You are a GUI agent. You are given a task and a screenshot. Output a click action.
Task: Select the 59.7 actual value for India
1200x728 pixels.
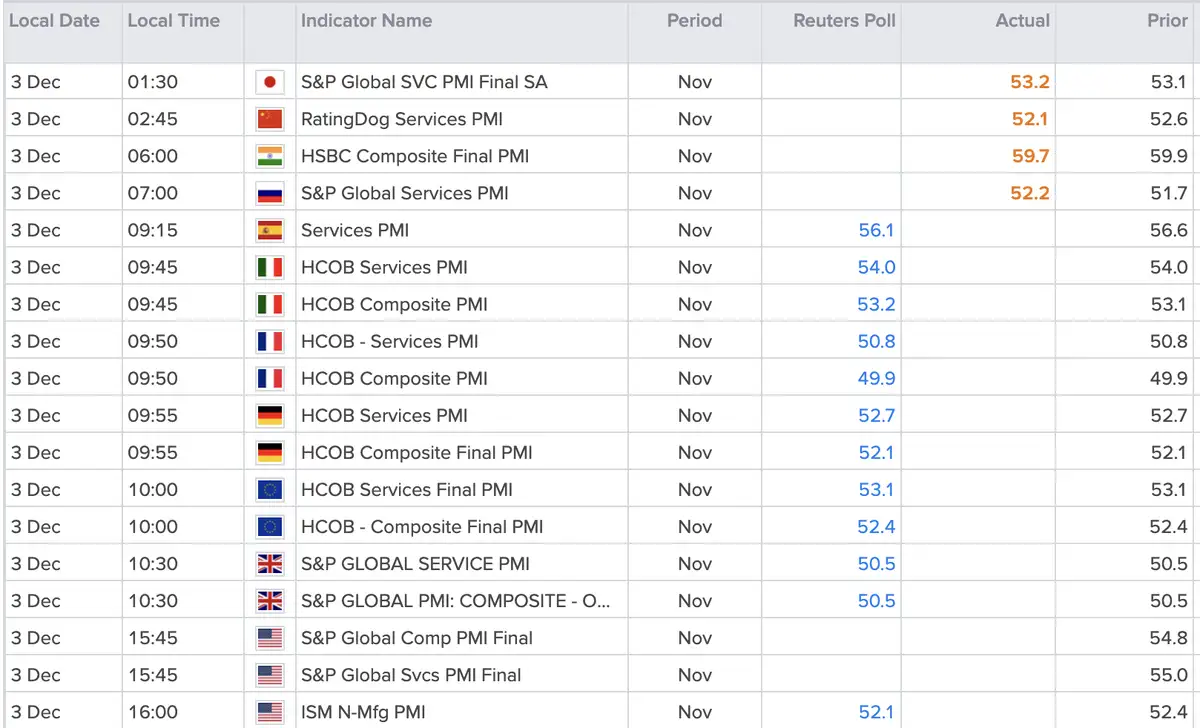click(1030, 156)
